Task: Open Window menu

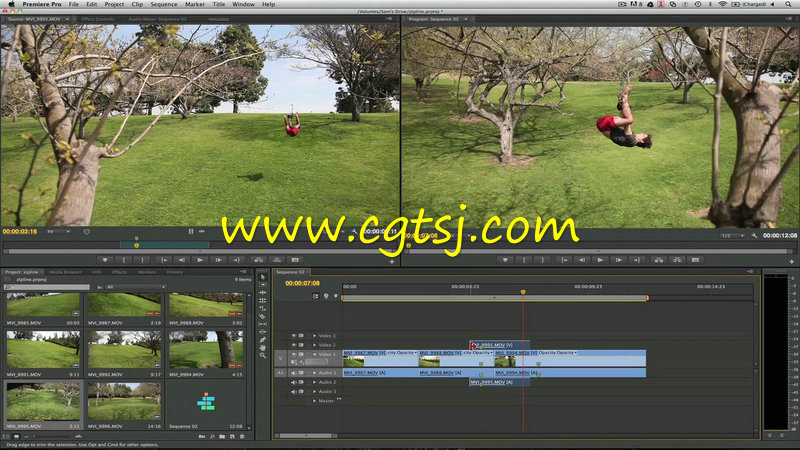Action: tap(243, 4)
